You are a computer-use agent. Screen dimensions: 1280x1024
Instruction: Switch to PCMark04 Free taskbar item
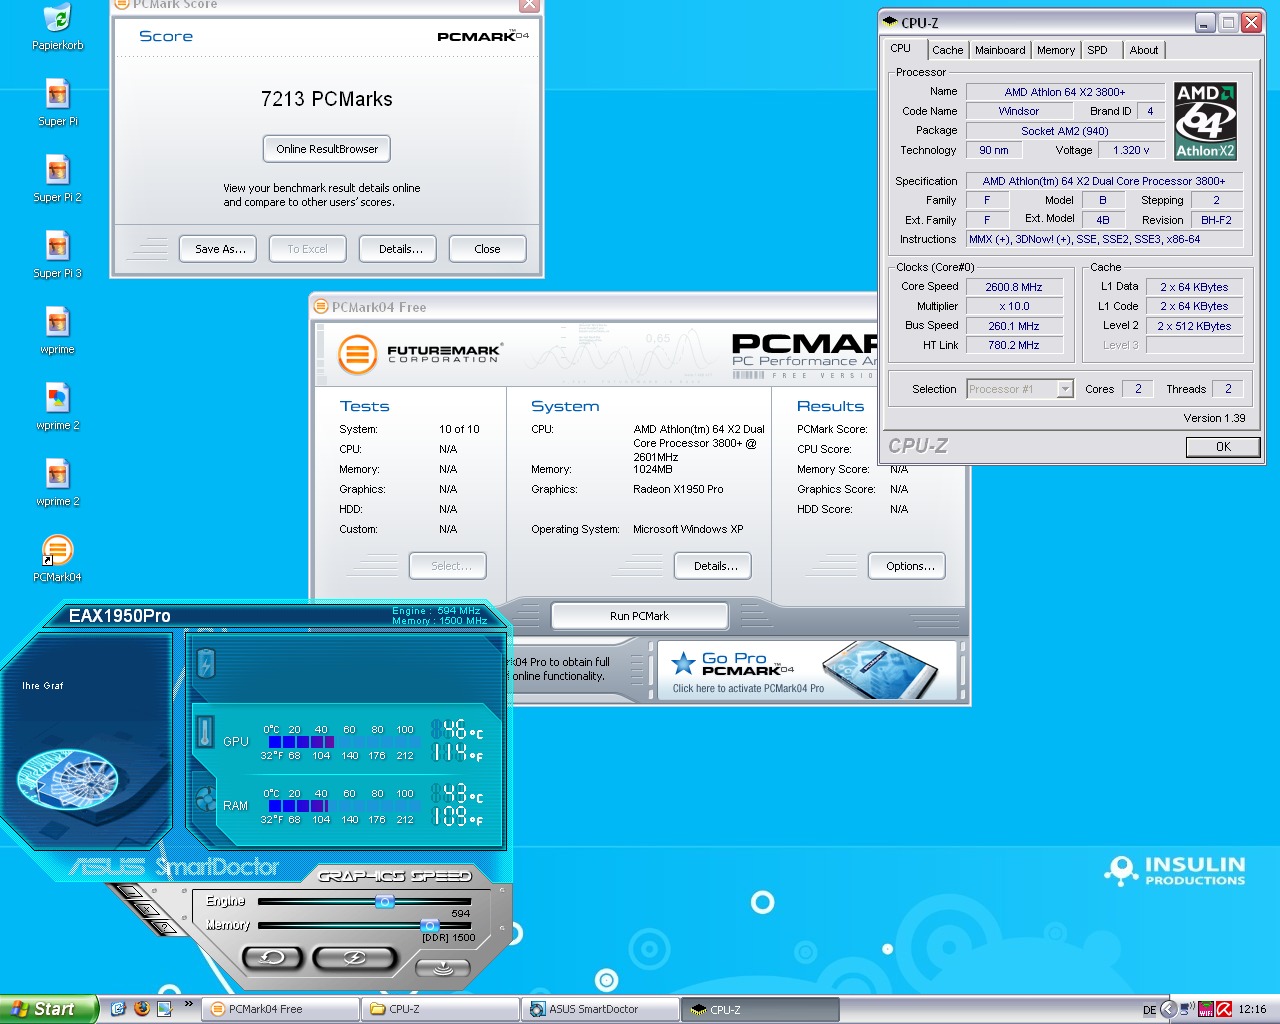281,1009
